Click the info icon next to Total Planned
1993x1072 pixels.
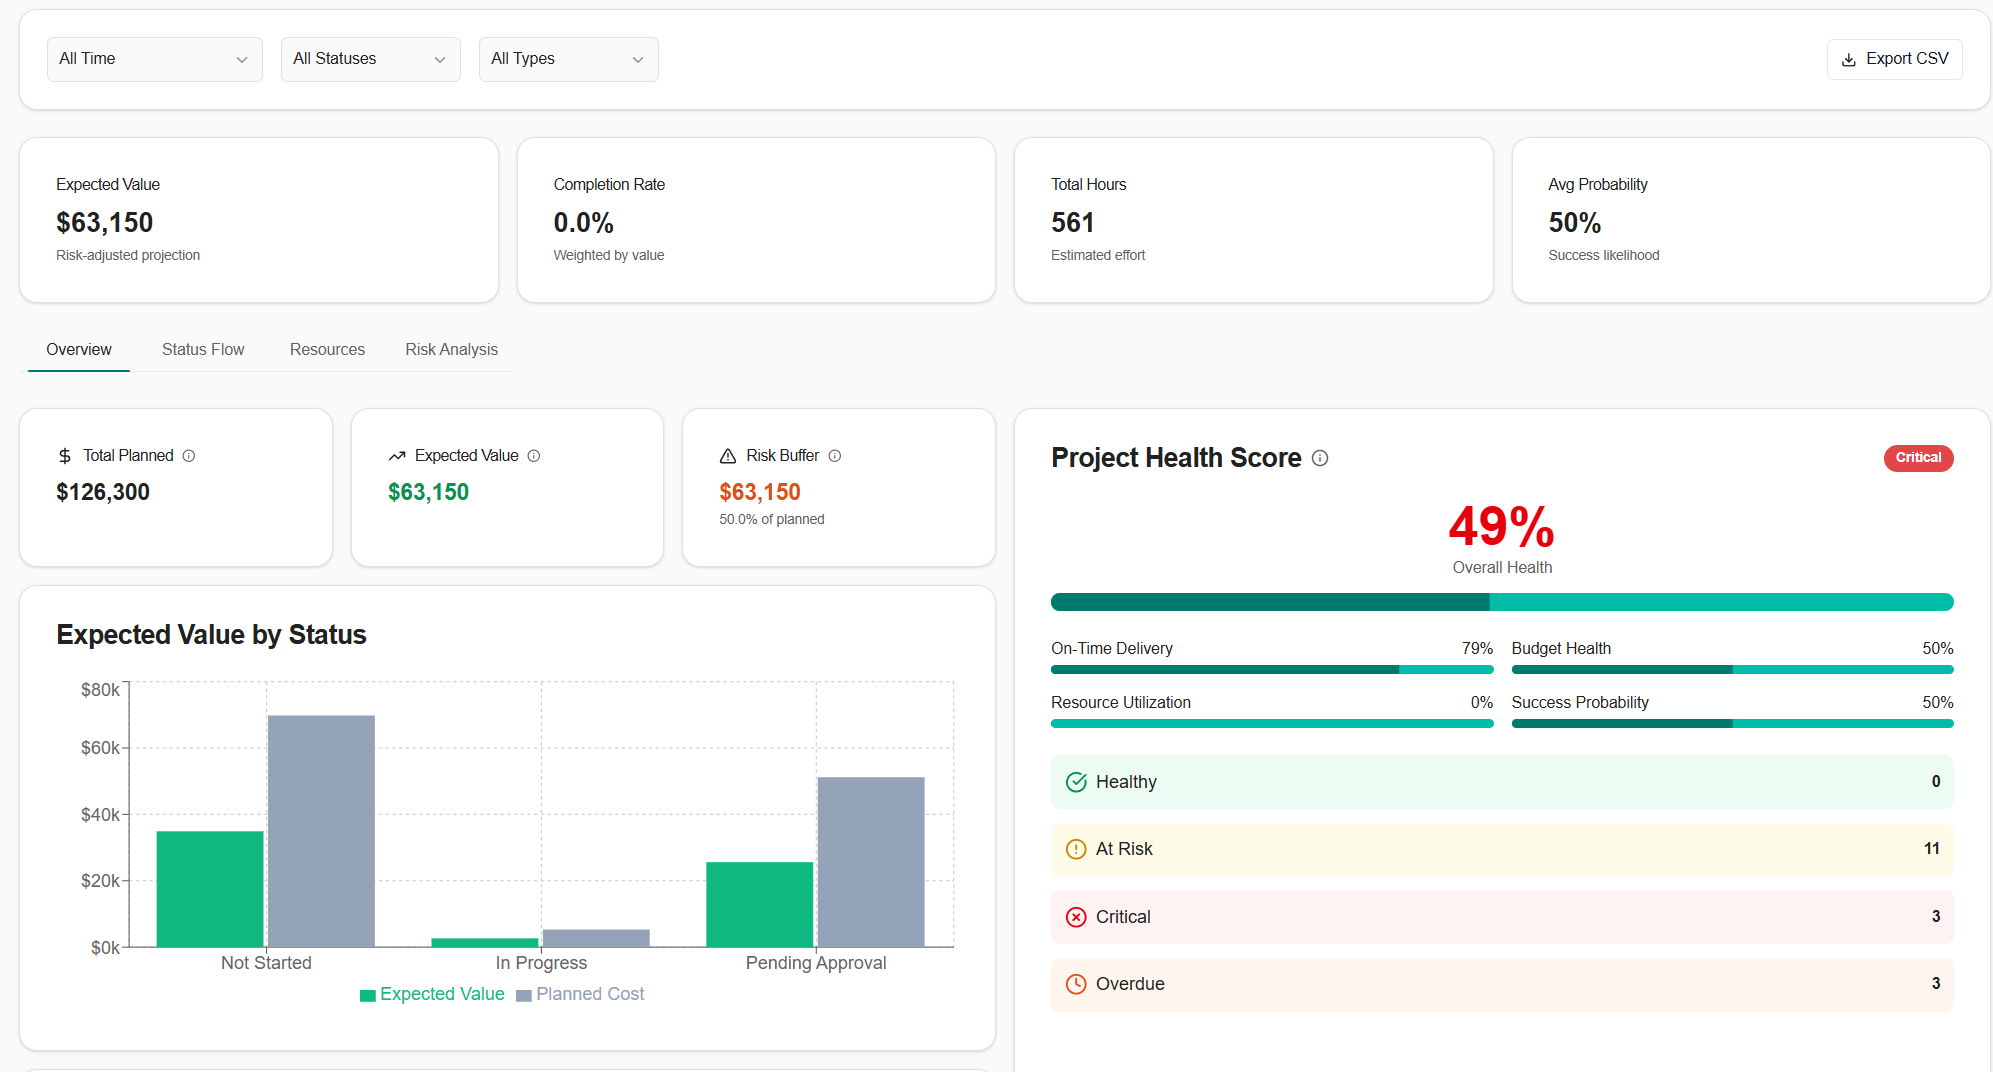click(190, 455)
